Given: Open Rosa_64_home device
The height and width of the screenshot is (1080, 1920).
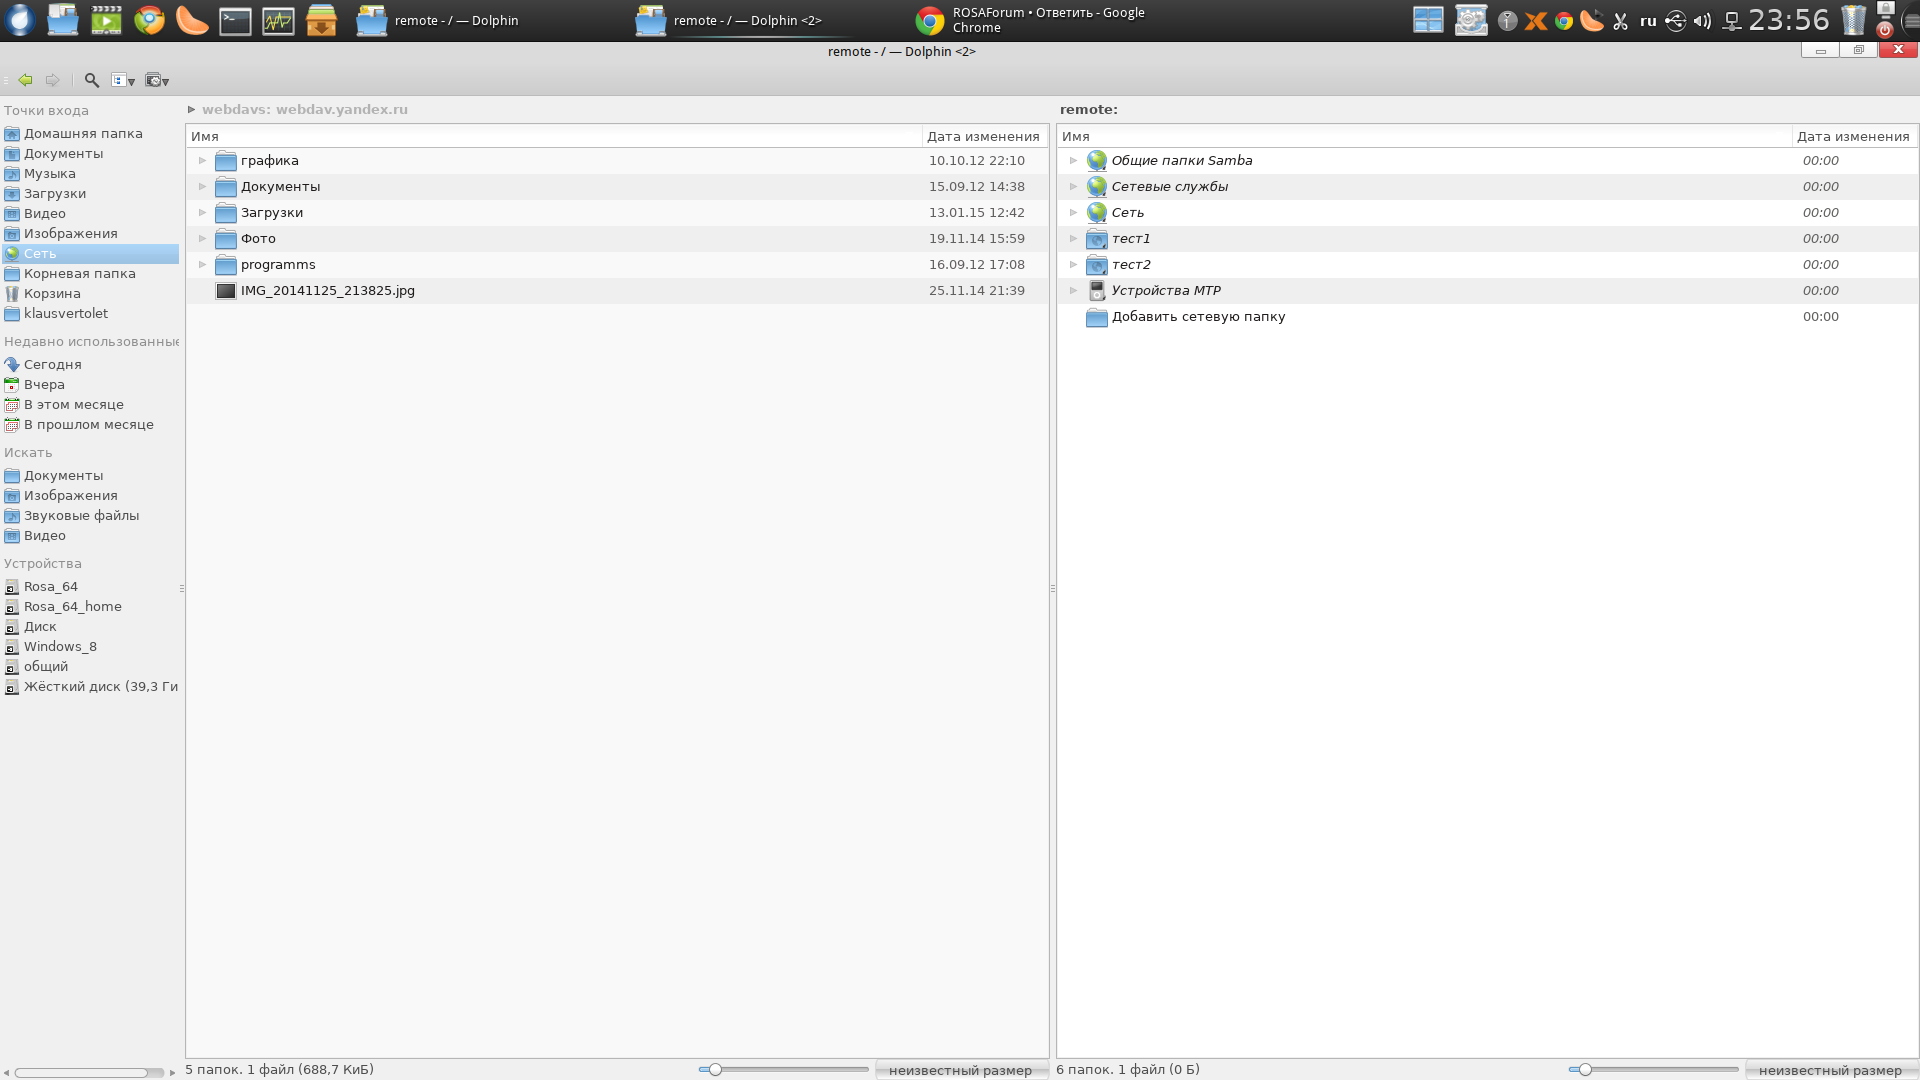Looking at the screenshot, I should (x=72, y=607).
